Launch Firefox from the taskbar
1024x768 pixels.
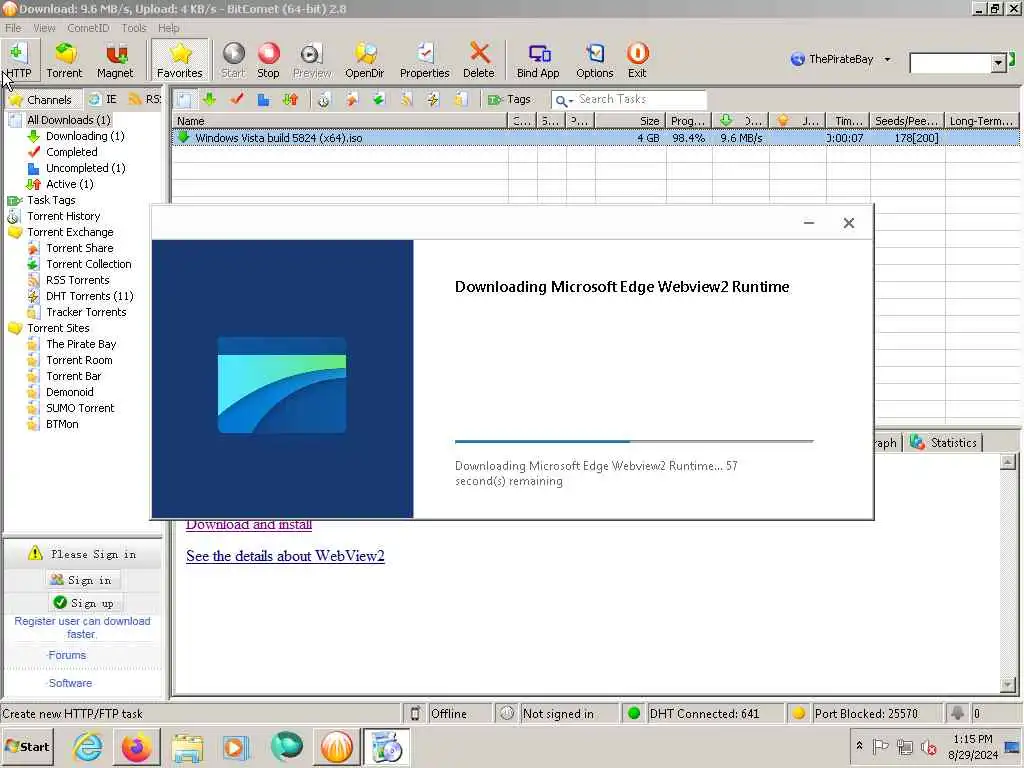point(137,747)
